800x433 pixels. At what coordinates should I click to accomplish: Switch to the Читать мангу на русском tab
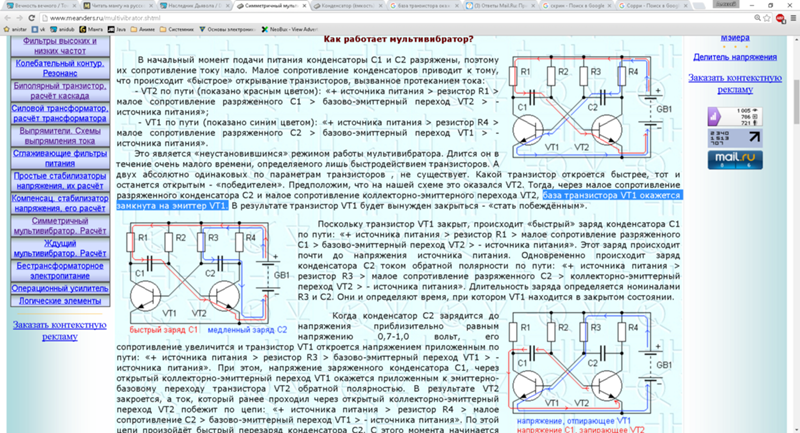(x=117, y=6)
